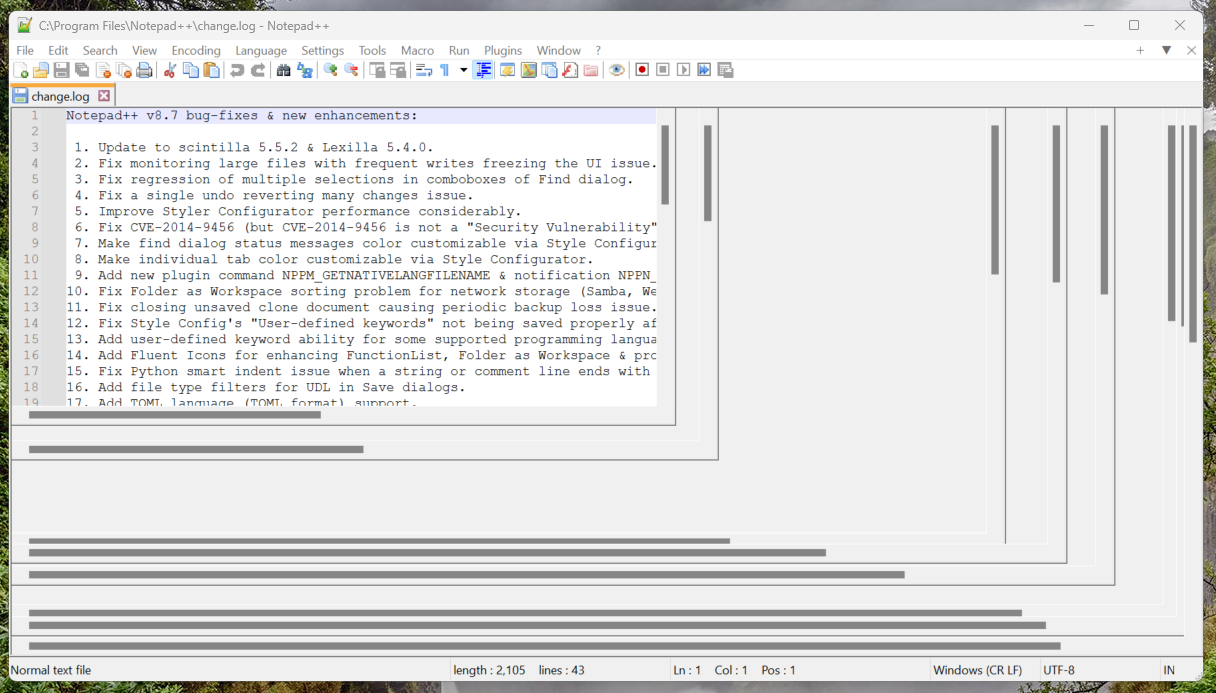Open the Encoding menu
This screenshot has height=693, width=1216.
[x=196, y=50]
